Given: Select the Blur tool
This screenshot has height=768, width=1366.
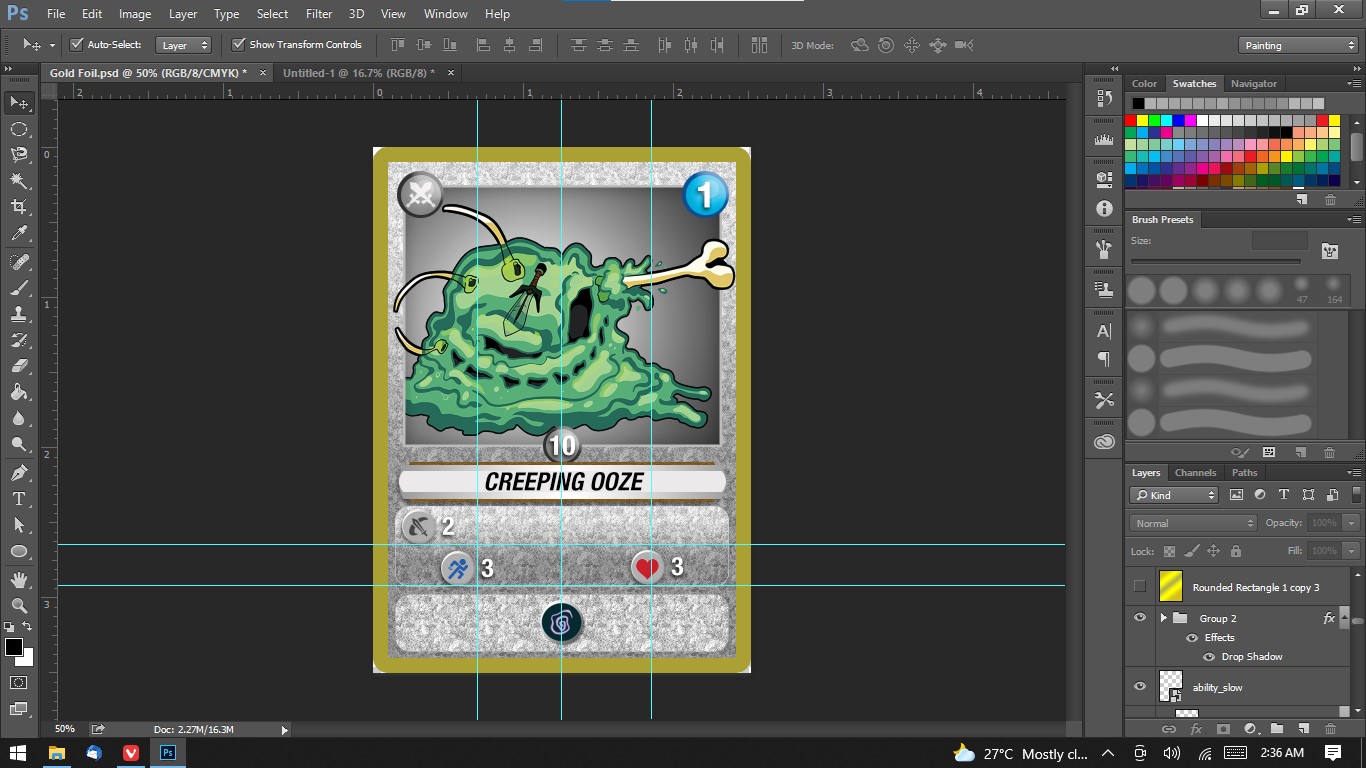Looking at the screenshot, I should [19, 418].
